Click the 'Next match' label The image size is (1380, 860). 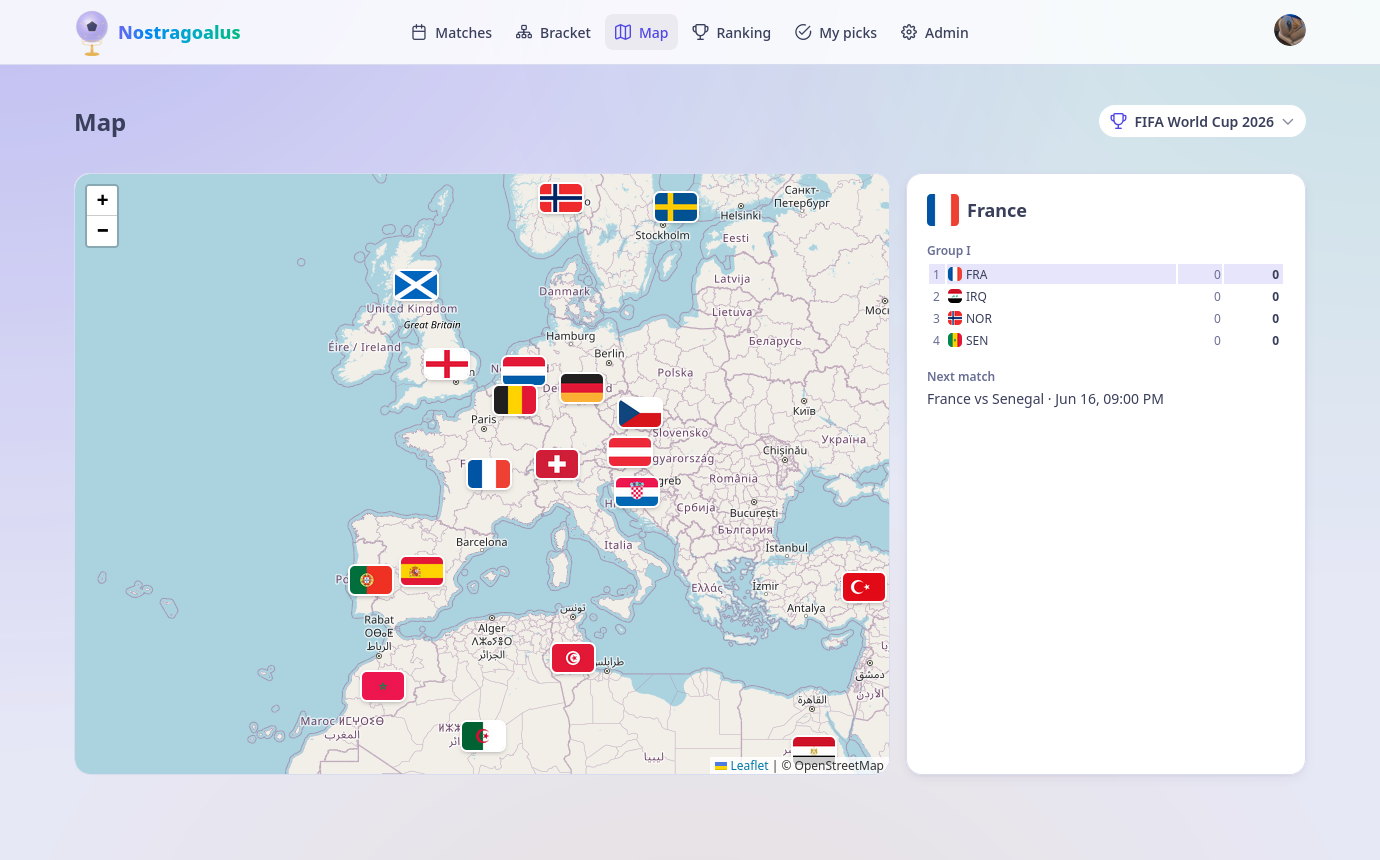961,377
